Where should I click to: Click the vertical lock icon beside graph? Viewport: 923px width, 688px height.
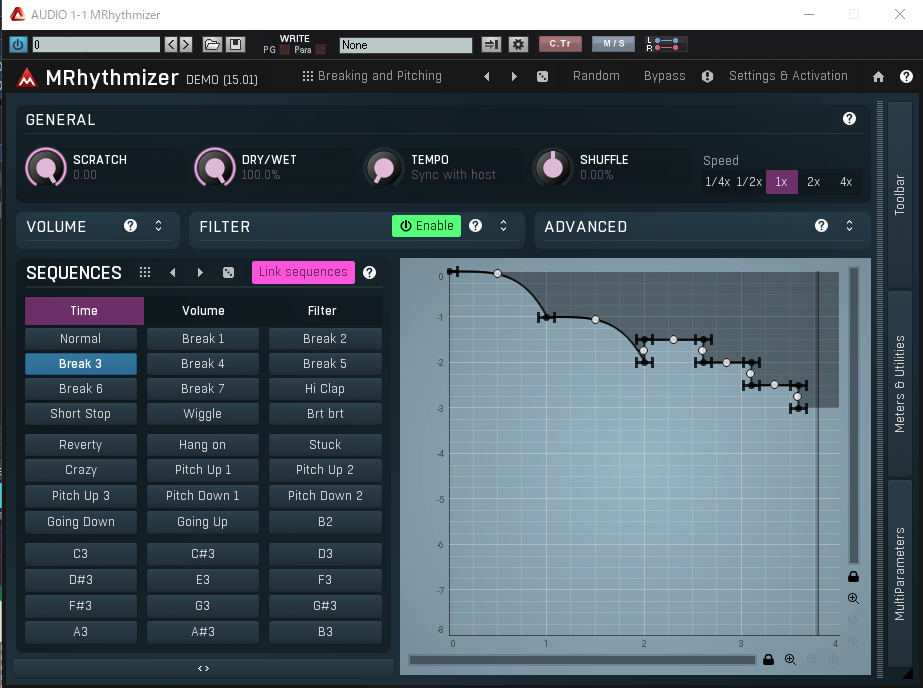tap(853, 576)
